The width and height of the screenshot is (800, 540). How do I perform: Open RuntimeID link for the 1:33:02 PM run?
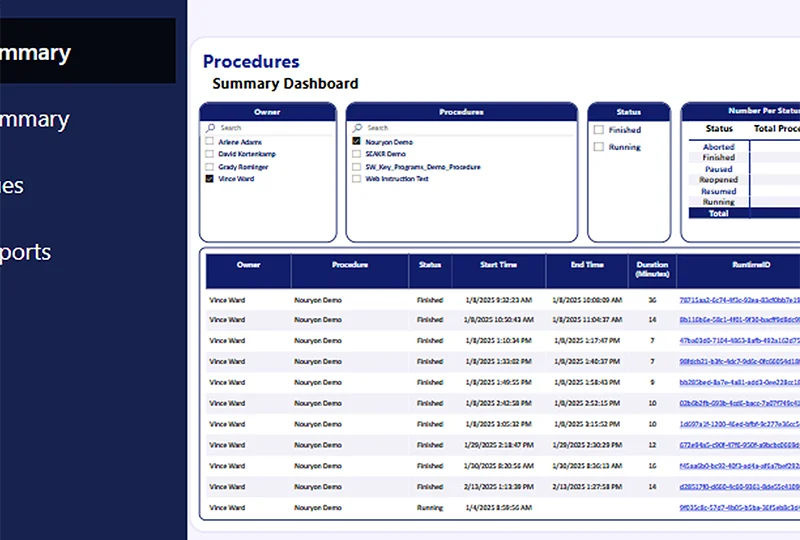[x=740, y=361]
